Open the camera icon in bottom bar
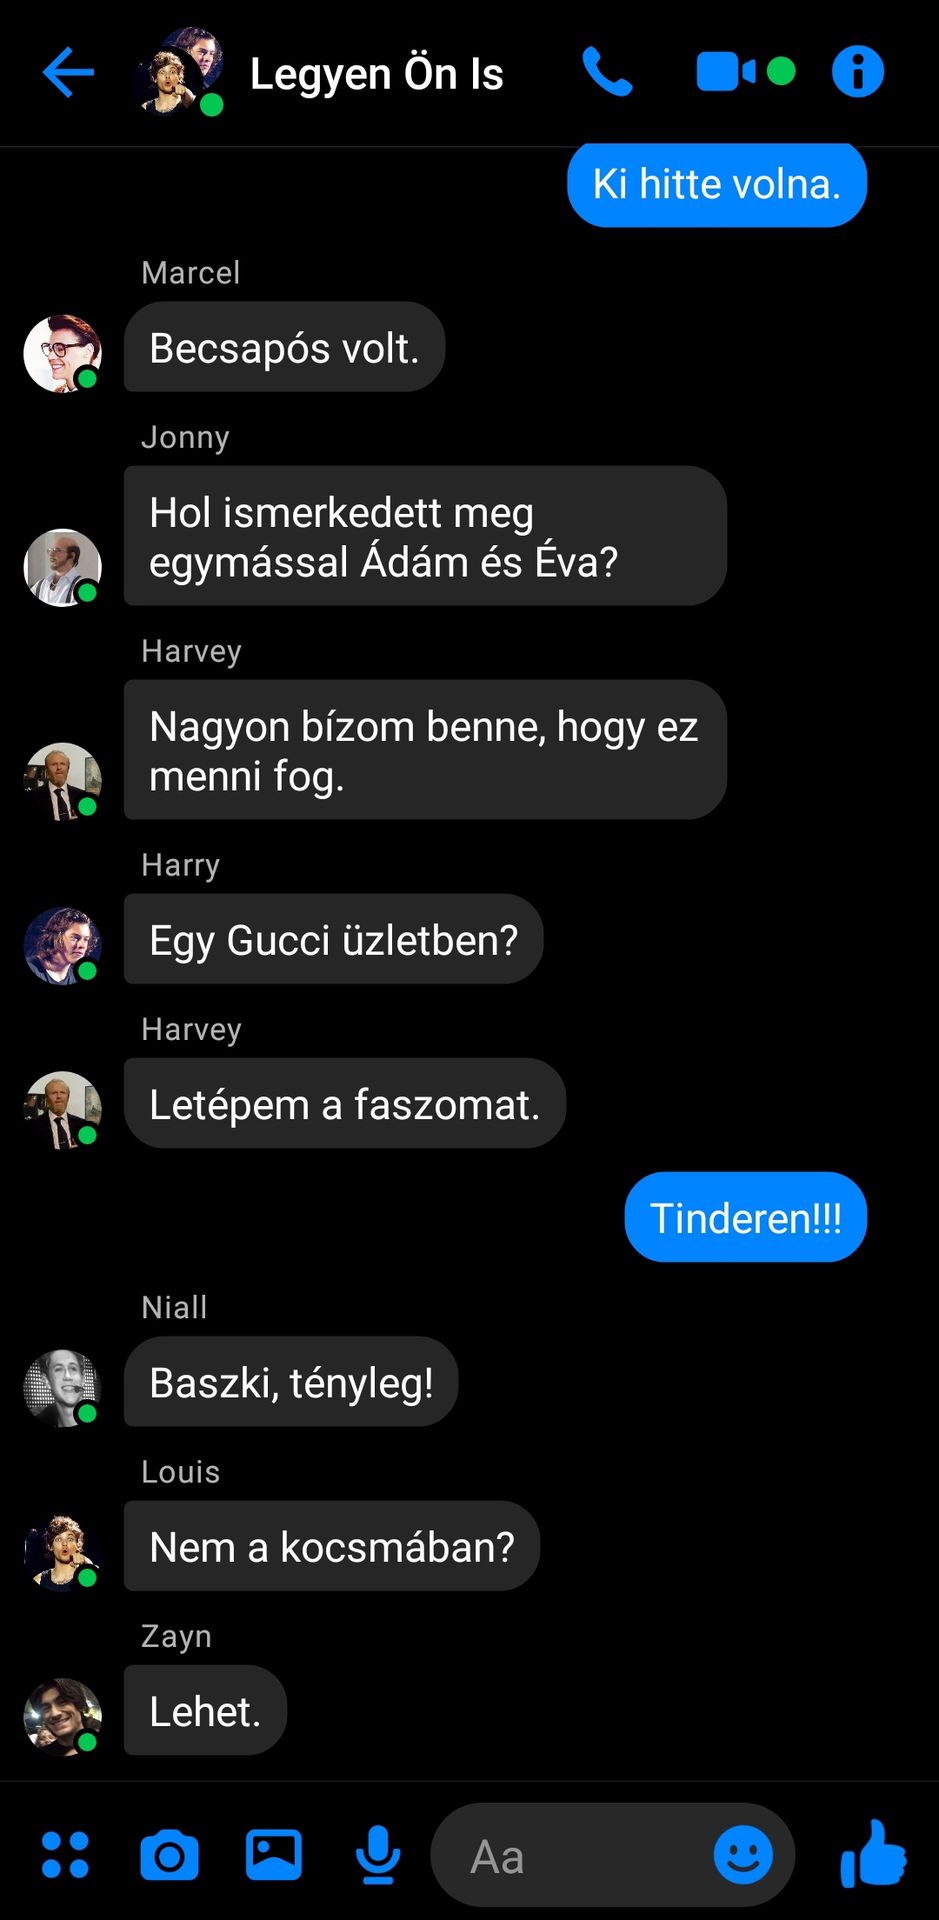This screenshot has height=1920, width=939. [169, 1856]
